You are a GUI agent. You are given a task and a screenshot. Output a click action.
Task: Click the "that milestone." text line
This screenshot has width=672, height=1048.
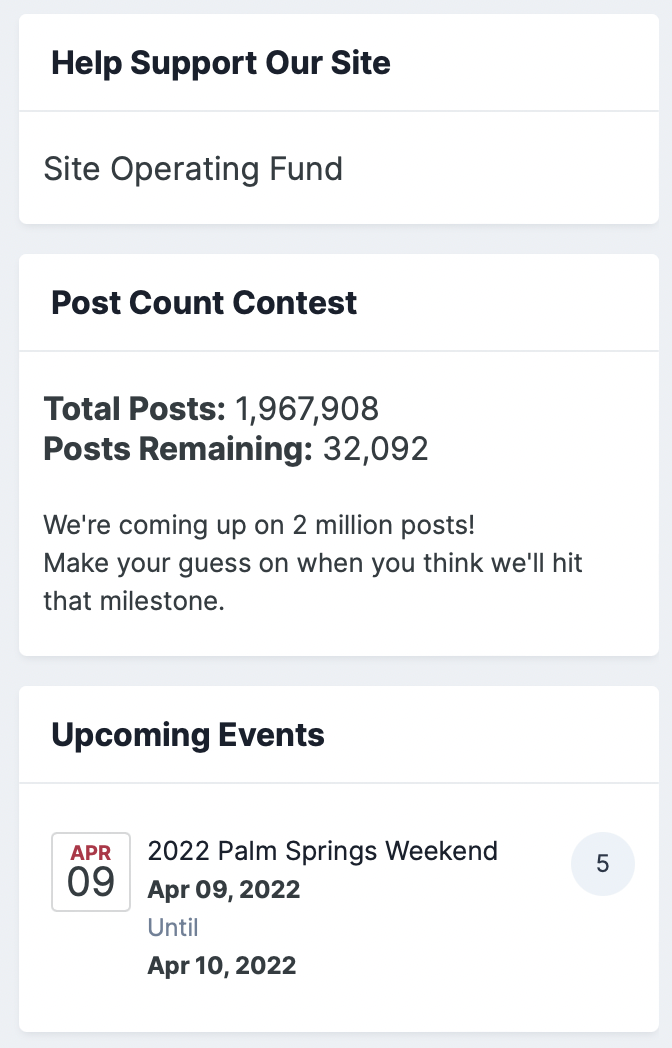click(134, 601)
